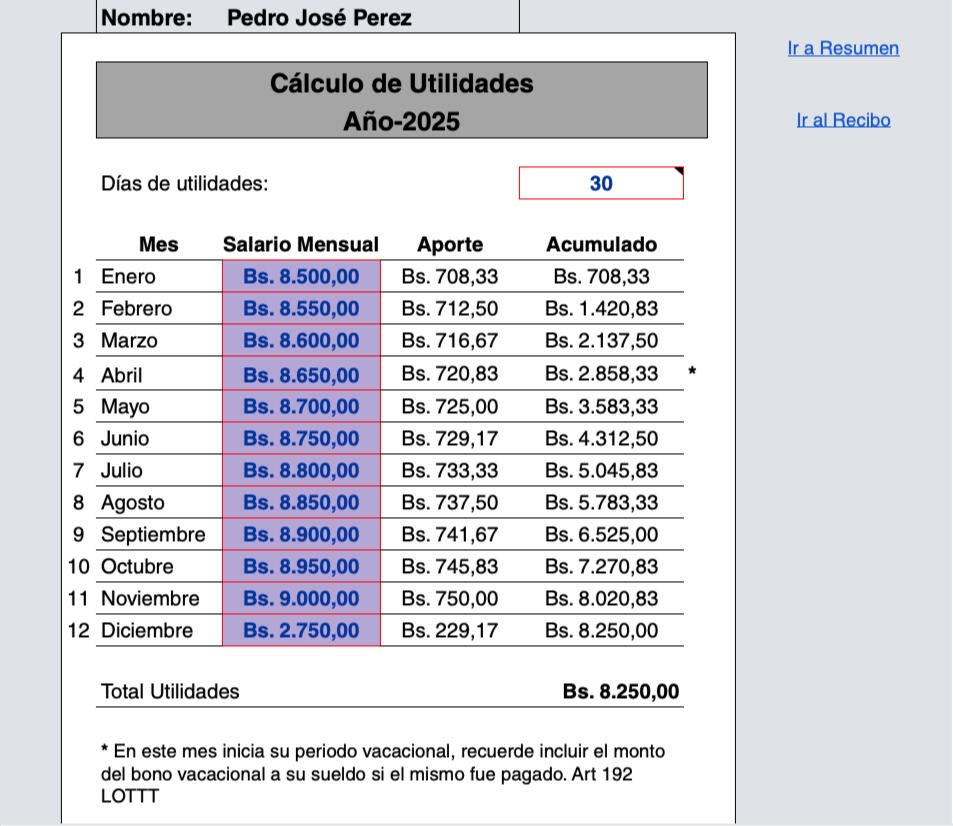
Task: Click Noviembre salary cell Bs. 9.000,00
Action: (301, 599)
